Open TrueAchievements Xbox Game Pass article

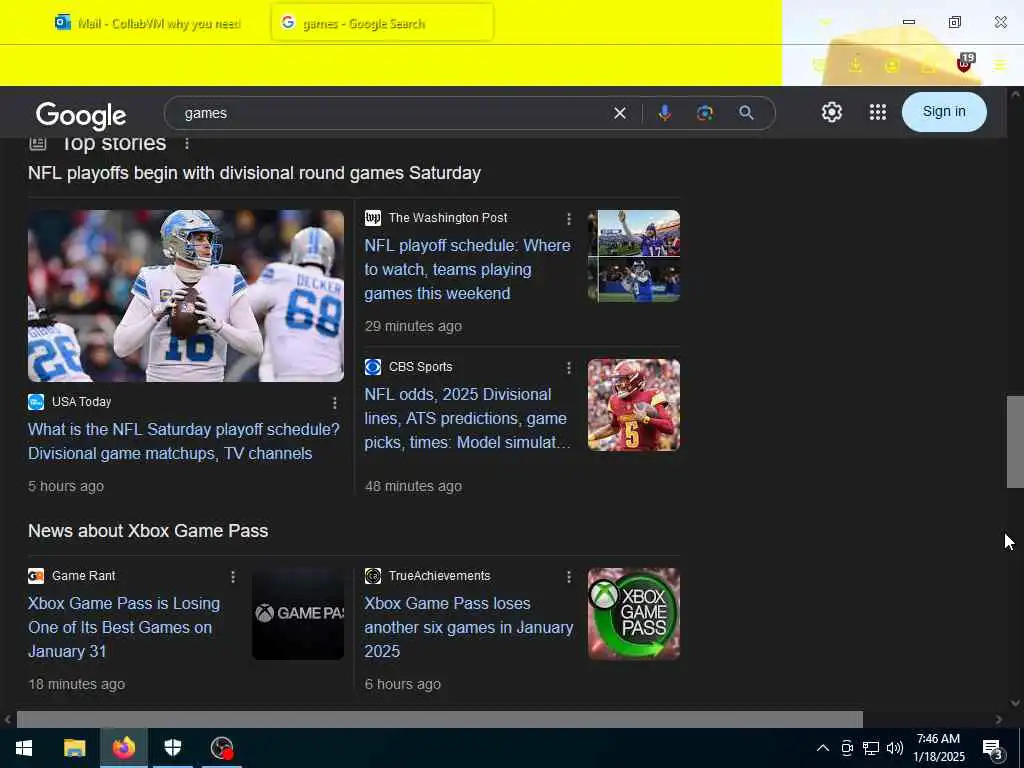(469, 627)
